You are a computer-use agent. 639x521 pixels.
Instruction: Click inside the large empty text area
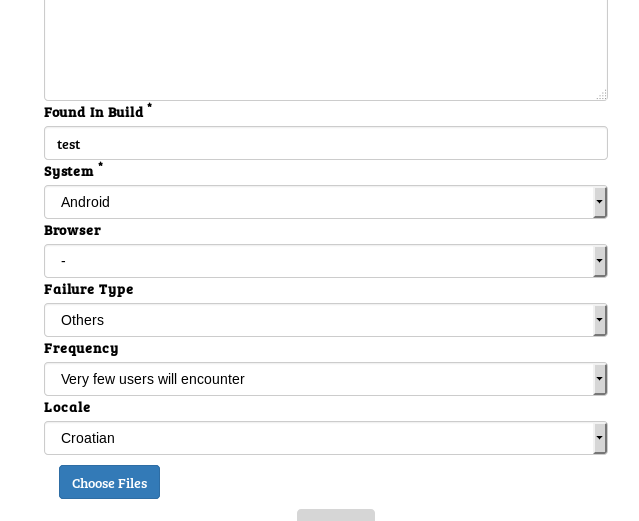[325, 45]
